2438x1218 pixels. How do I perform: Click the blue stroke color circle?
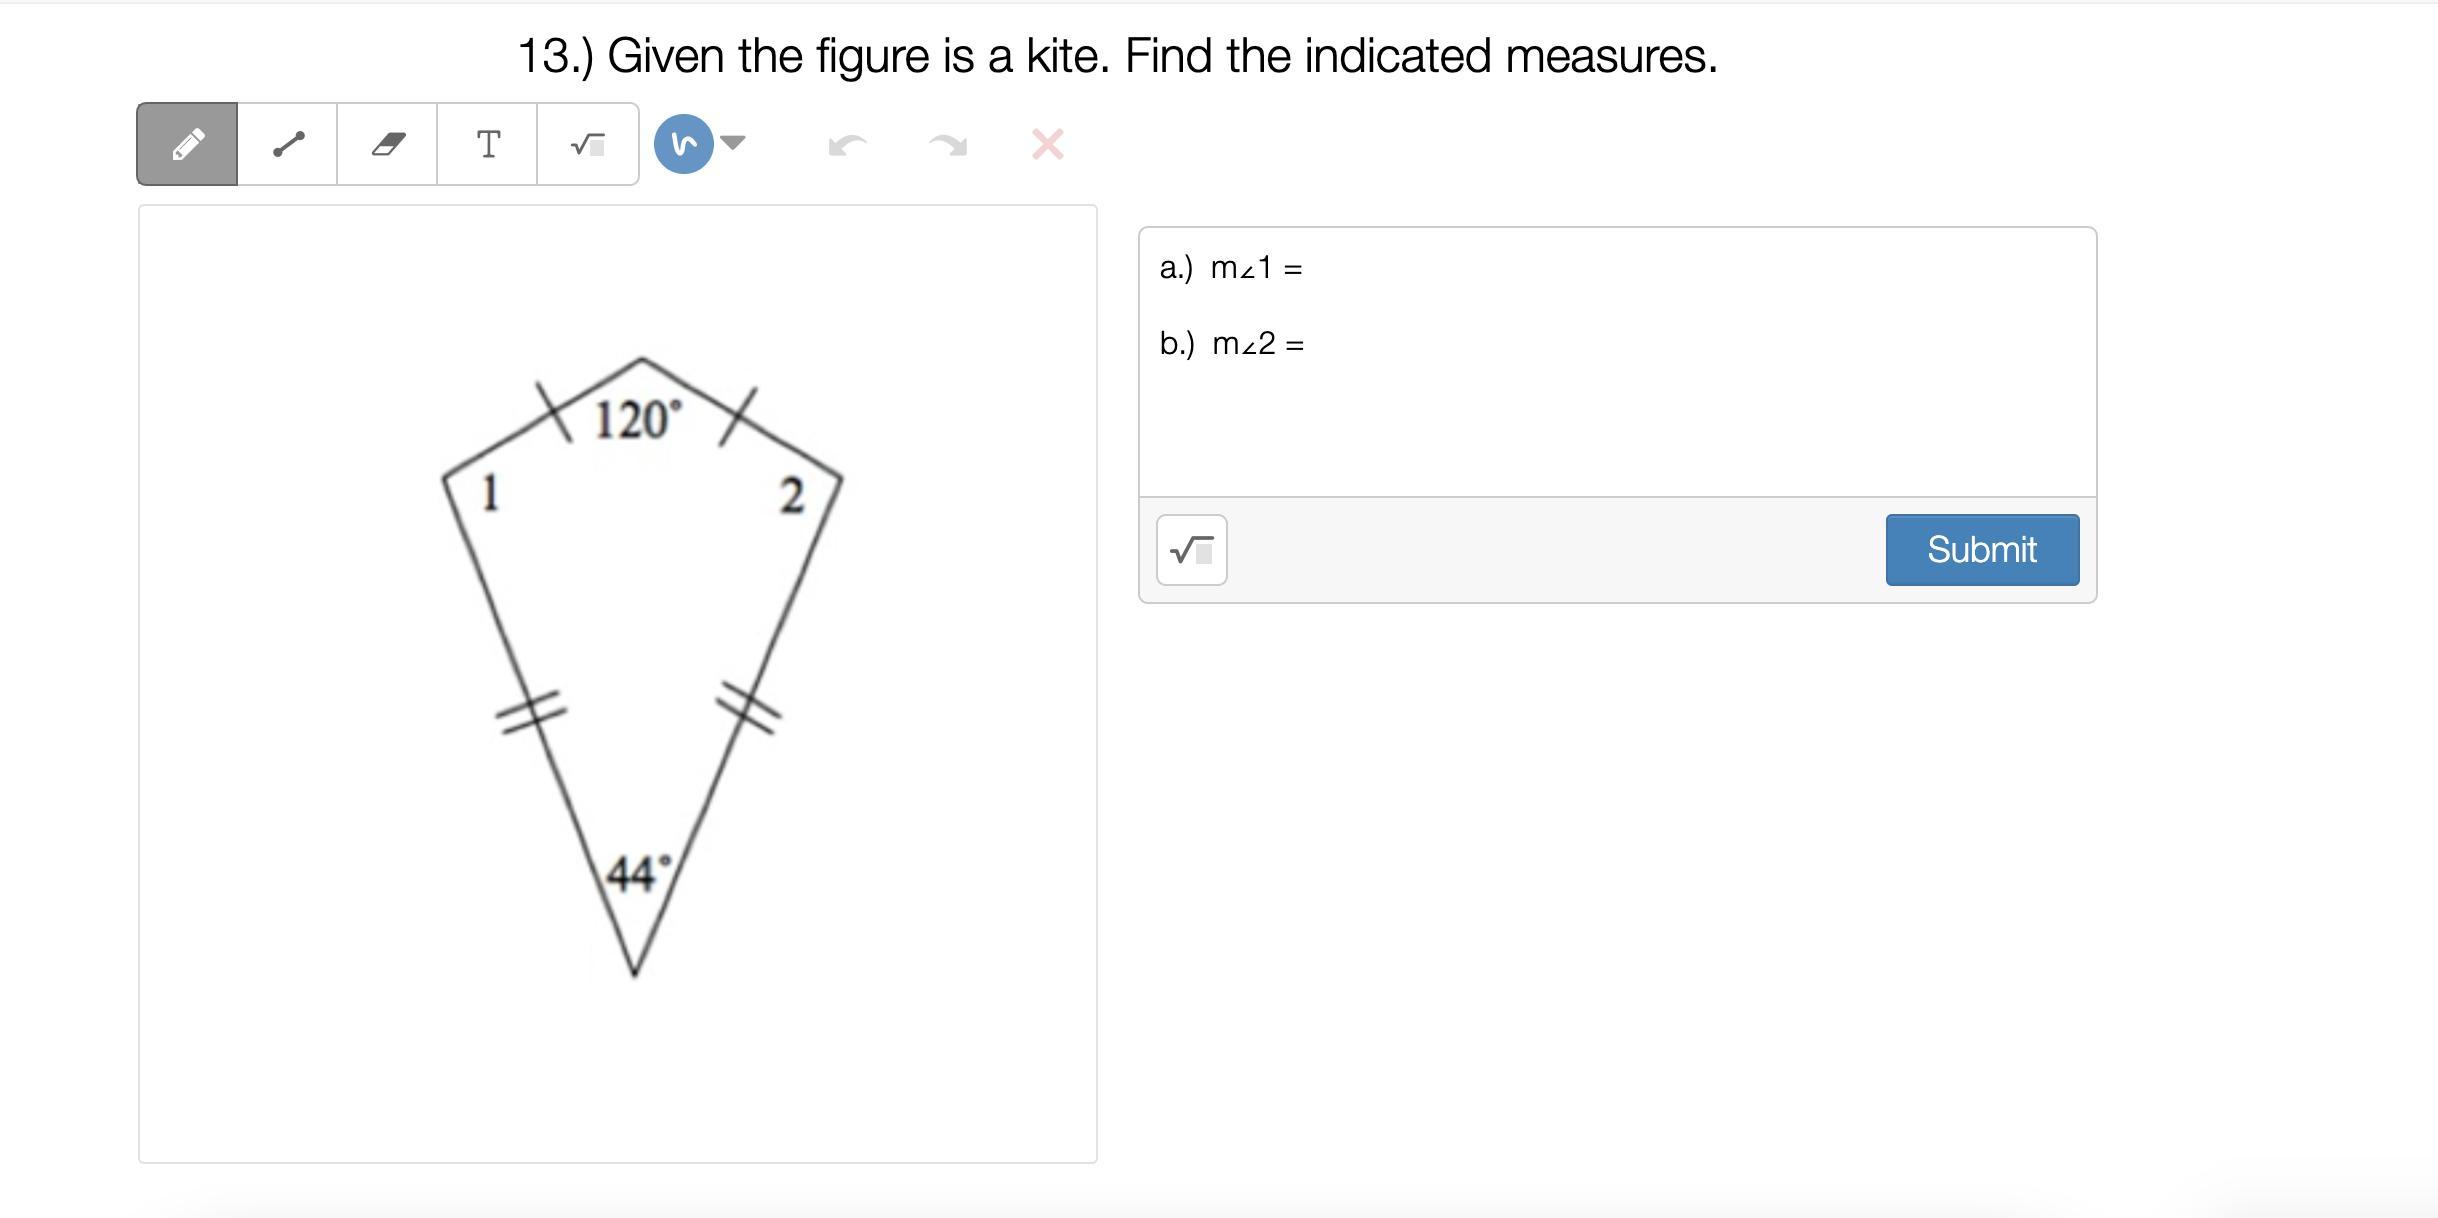pyautogui.click(x=683, y=144)
